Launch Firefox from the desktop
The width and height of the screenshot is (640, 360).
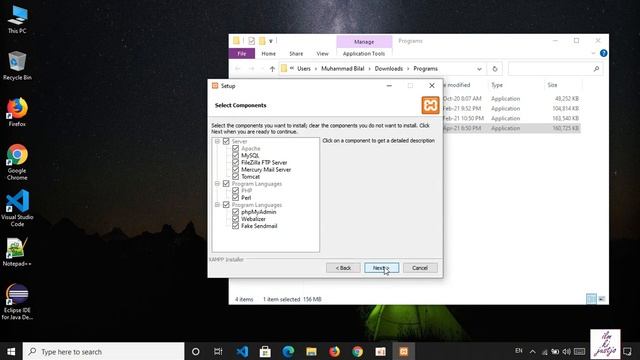click(x=17, y=112)
